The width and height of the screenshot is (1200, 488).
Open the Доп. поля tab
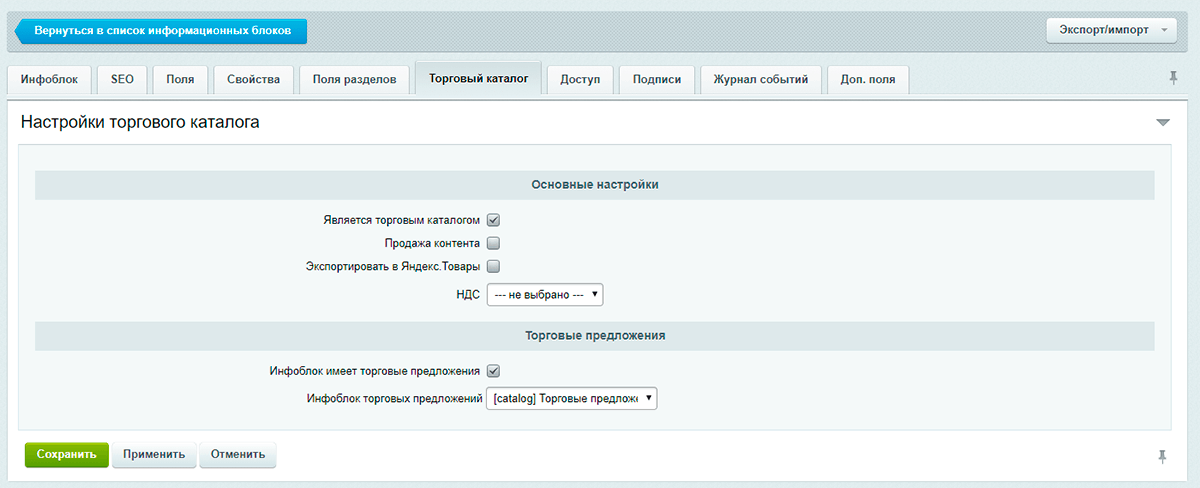pyautogui.click(x=868, y=79)
